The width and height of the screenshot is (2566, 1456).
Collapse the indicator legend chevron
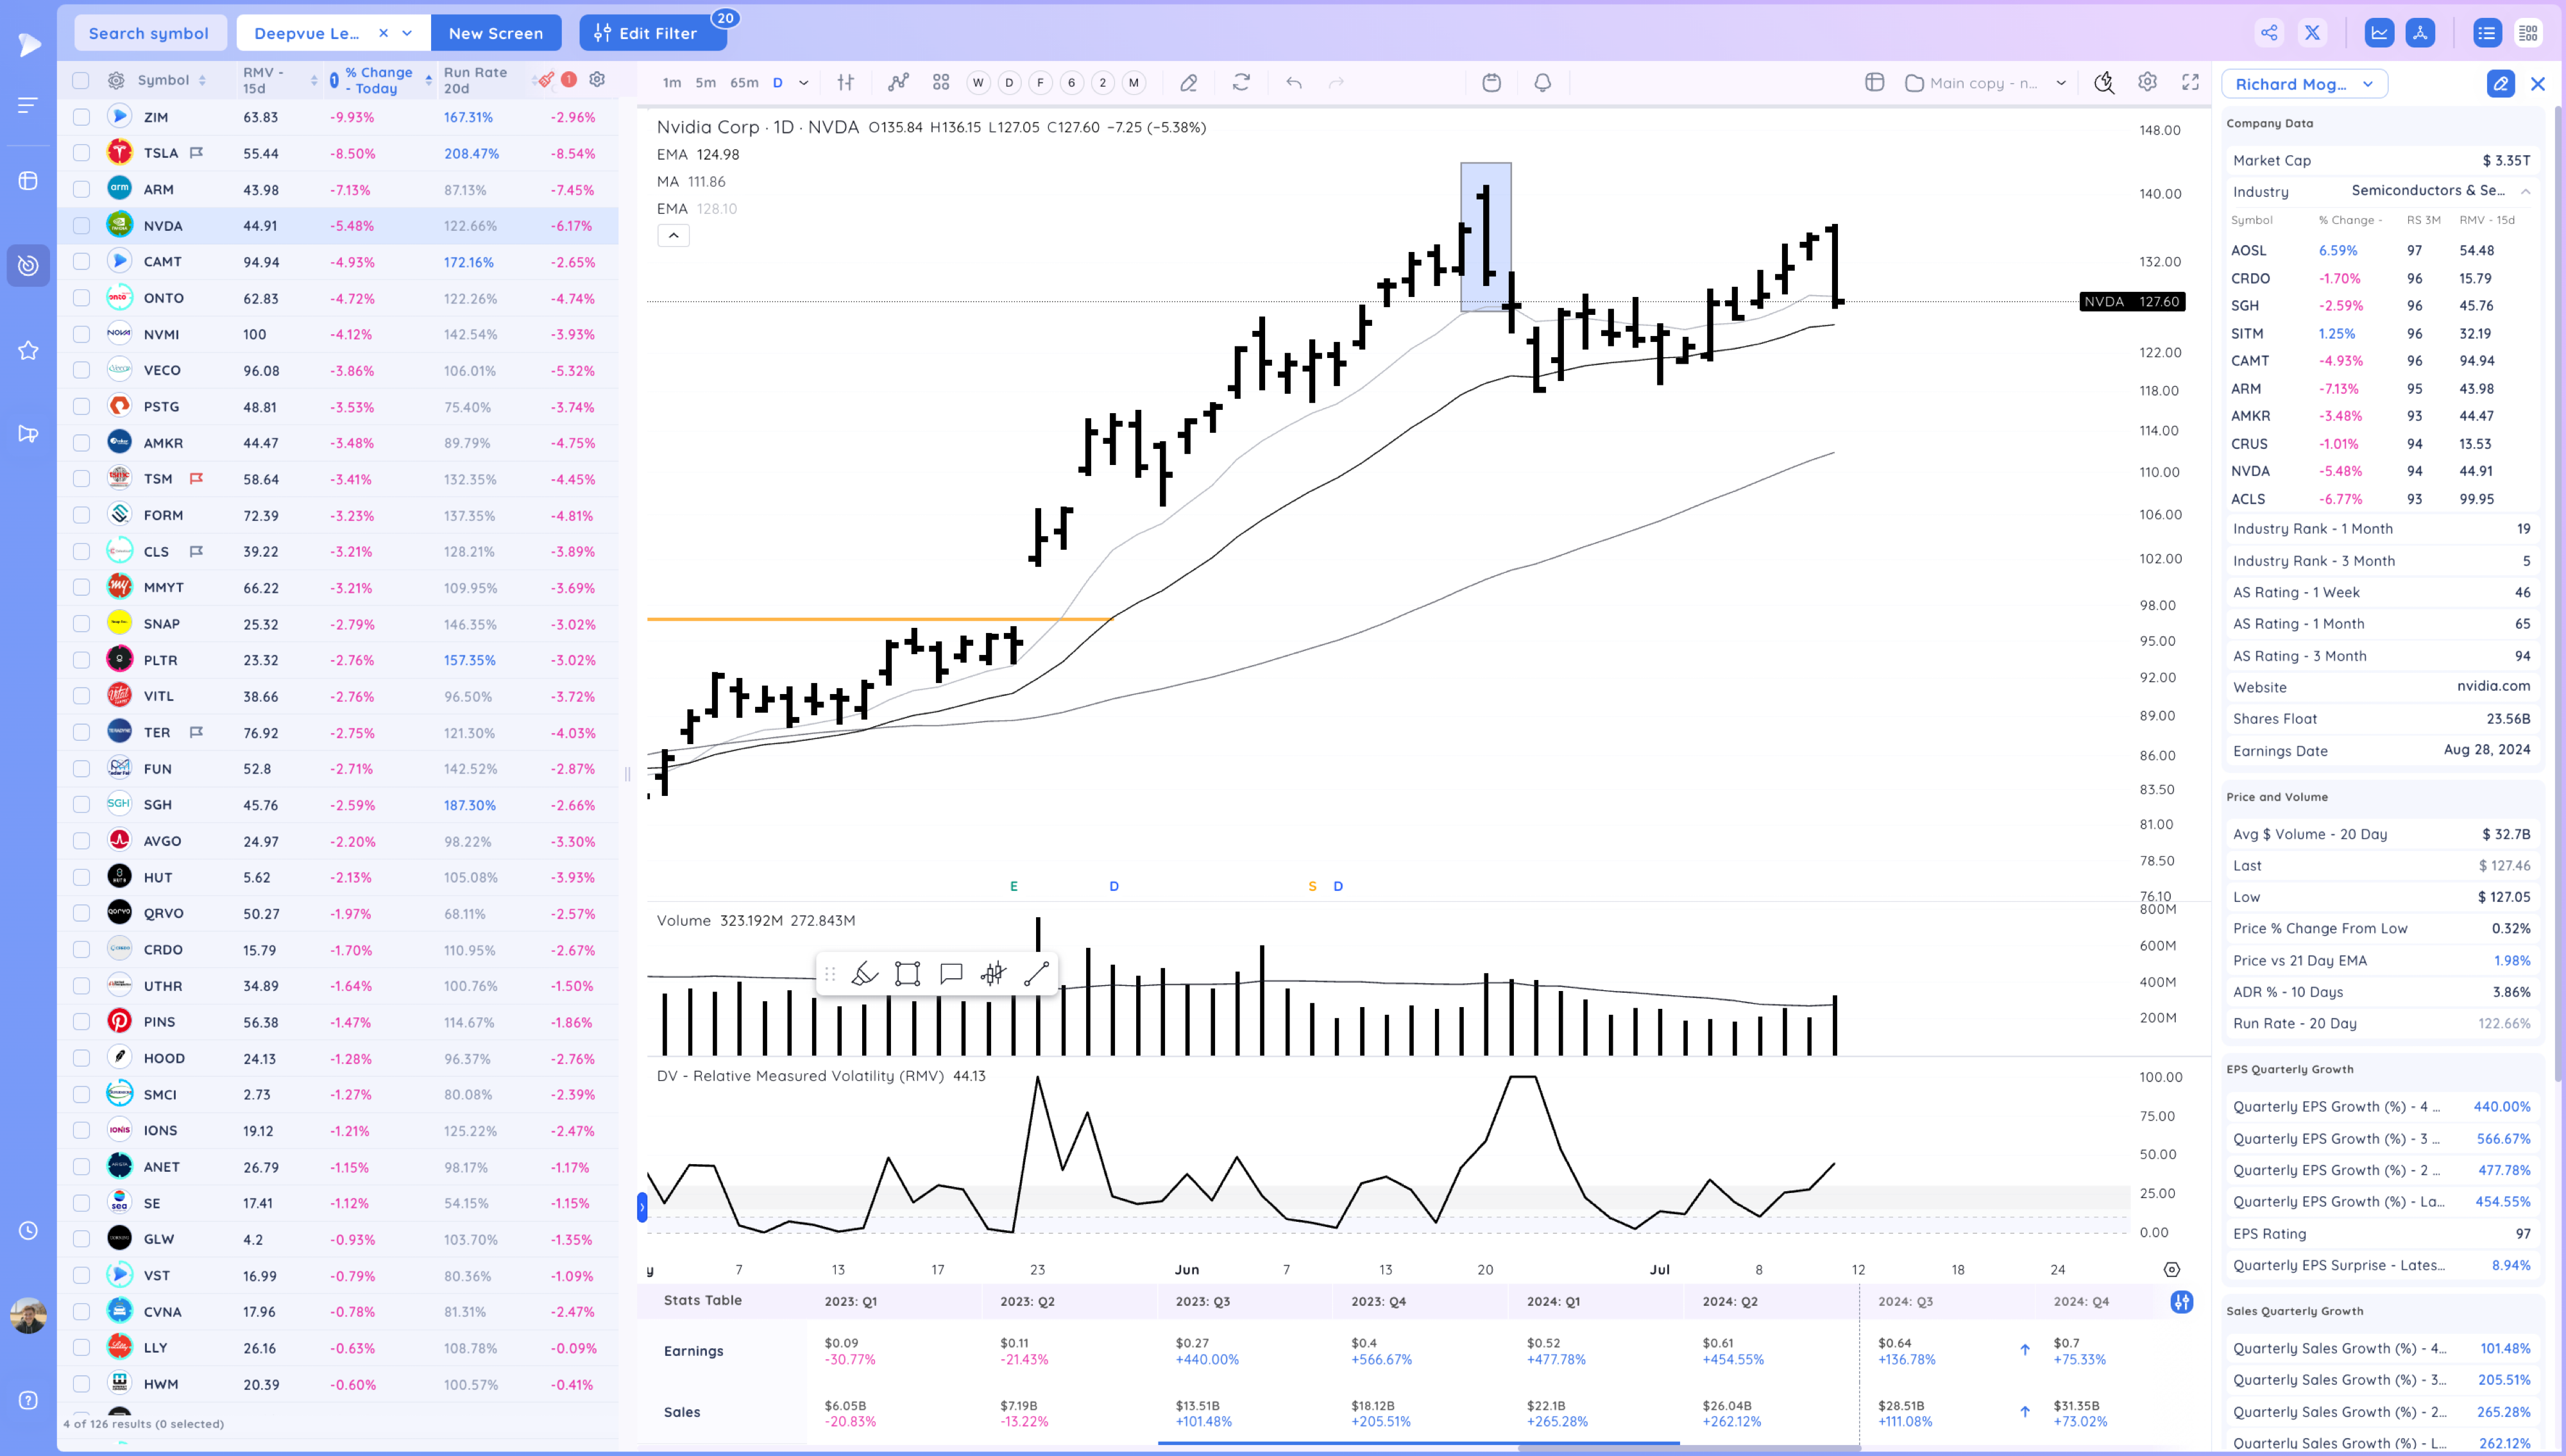click(x=673, y=235)
